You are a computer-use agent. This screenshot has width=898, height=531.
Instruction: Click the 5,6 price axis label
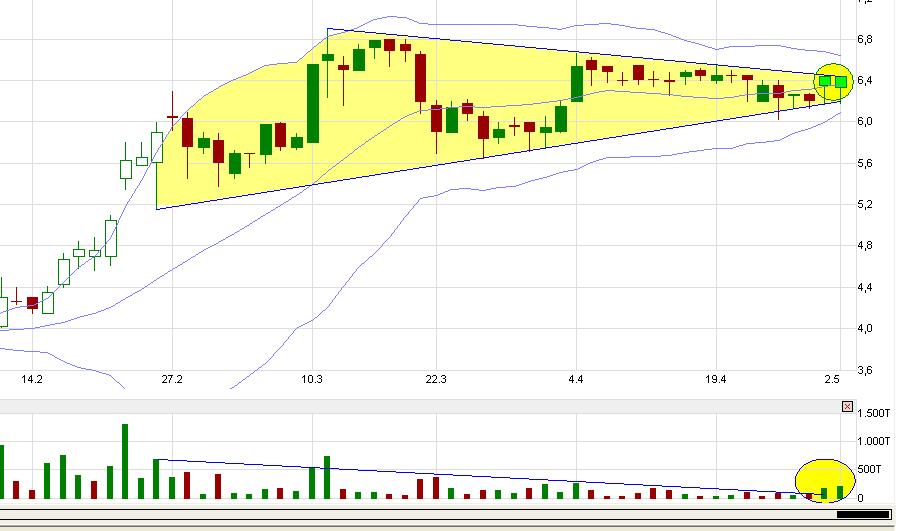(x=865, y=164)
